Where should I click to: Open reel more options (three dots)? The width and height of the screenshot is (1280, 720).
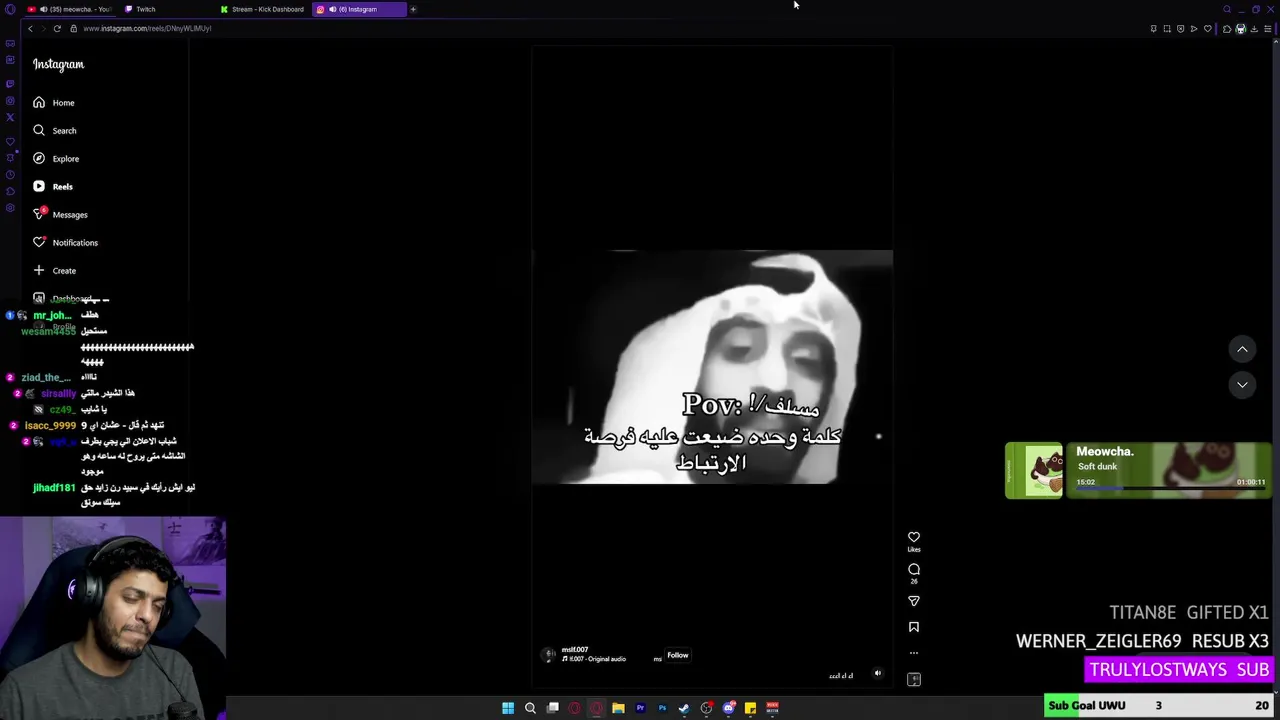click(913, 653)
